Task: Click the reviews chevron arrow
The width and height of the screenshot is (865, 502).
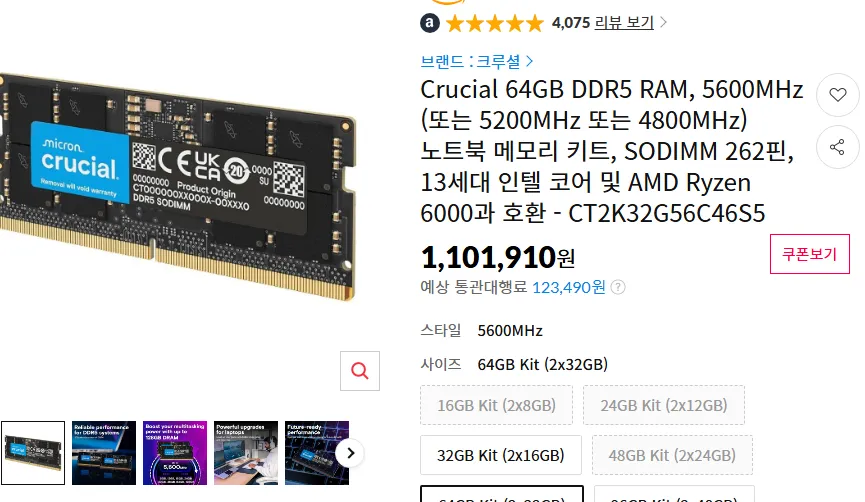Action: [664, 23]
